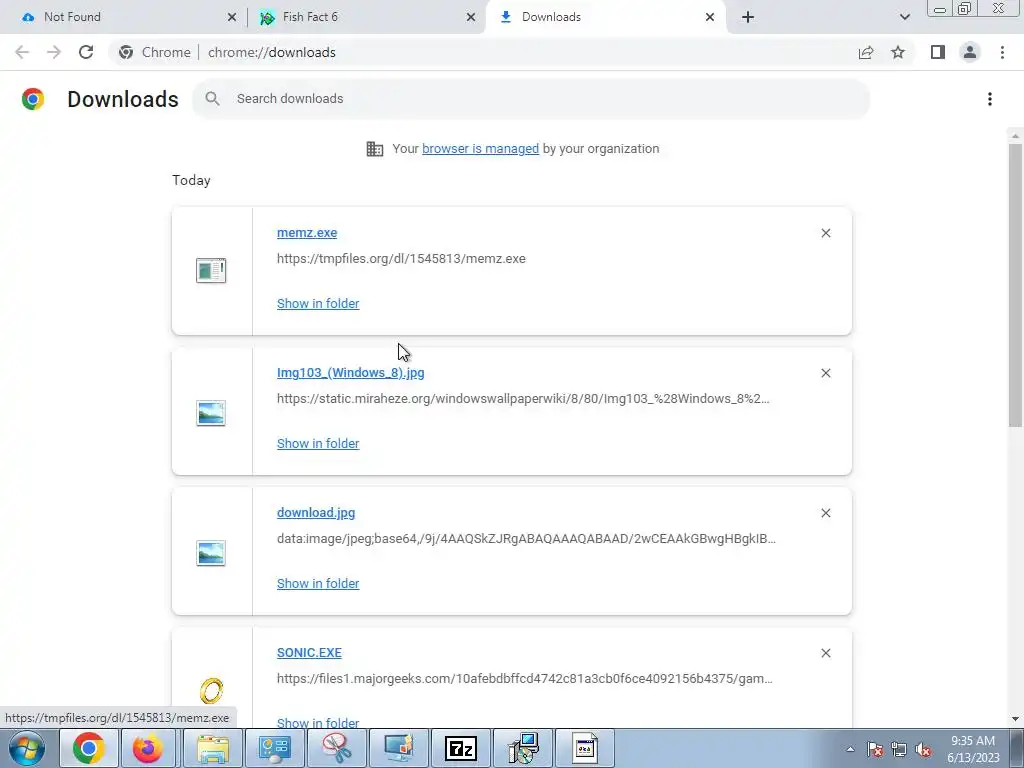Open the memz.exe file link
This screenshot has width=1024, height=768.
click(307, 233)
